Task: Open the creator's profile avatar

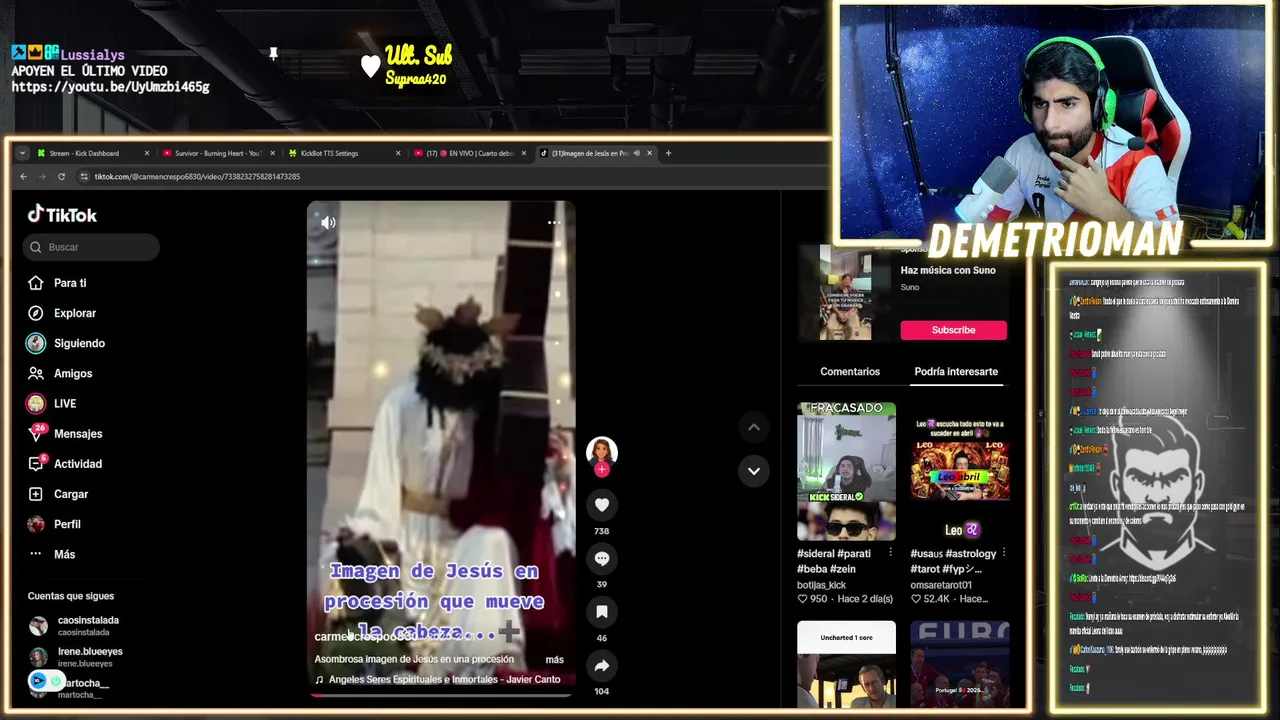Action: pos(601,452)
